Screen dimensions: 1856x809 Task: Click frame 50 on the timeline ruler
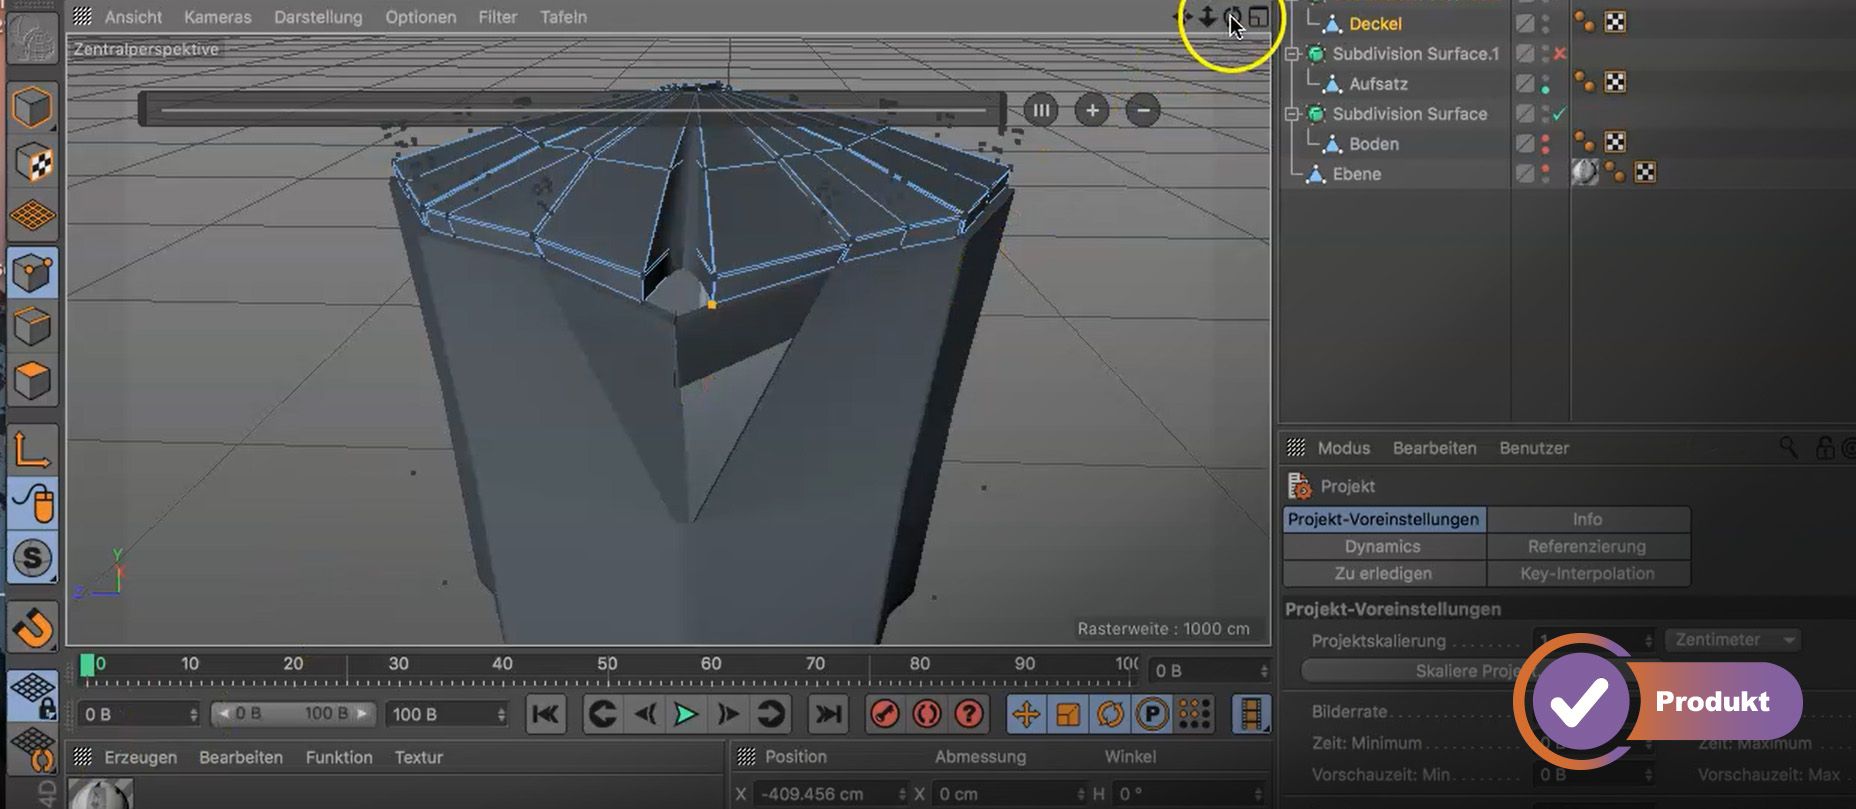[607, 664]
